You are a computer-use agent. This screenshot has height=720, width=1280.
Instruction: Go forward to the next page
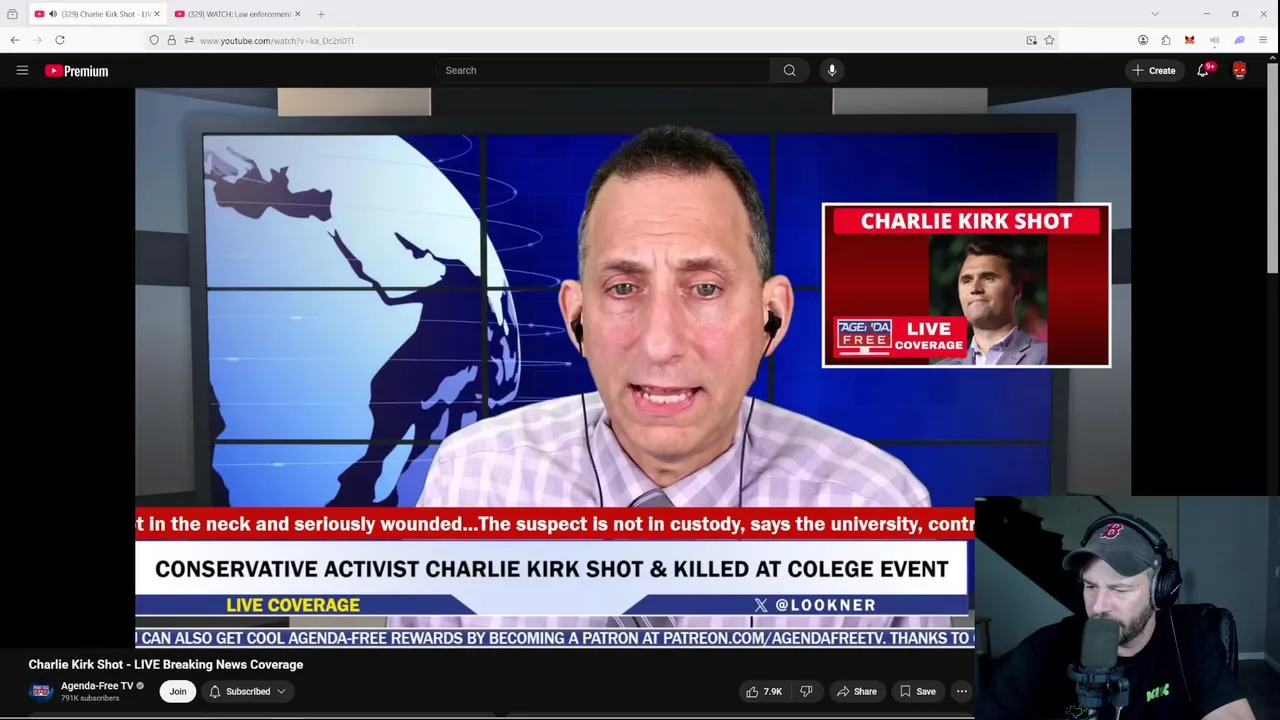37,40
